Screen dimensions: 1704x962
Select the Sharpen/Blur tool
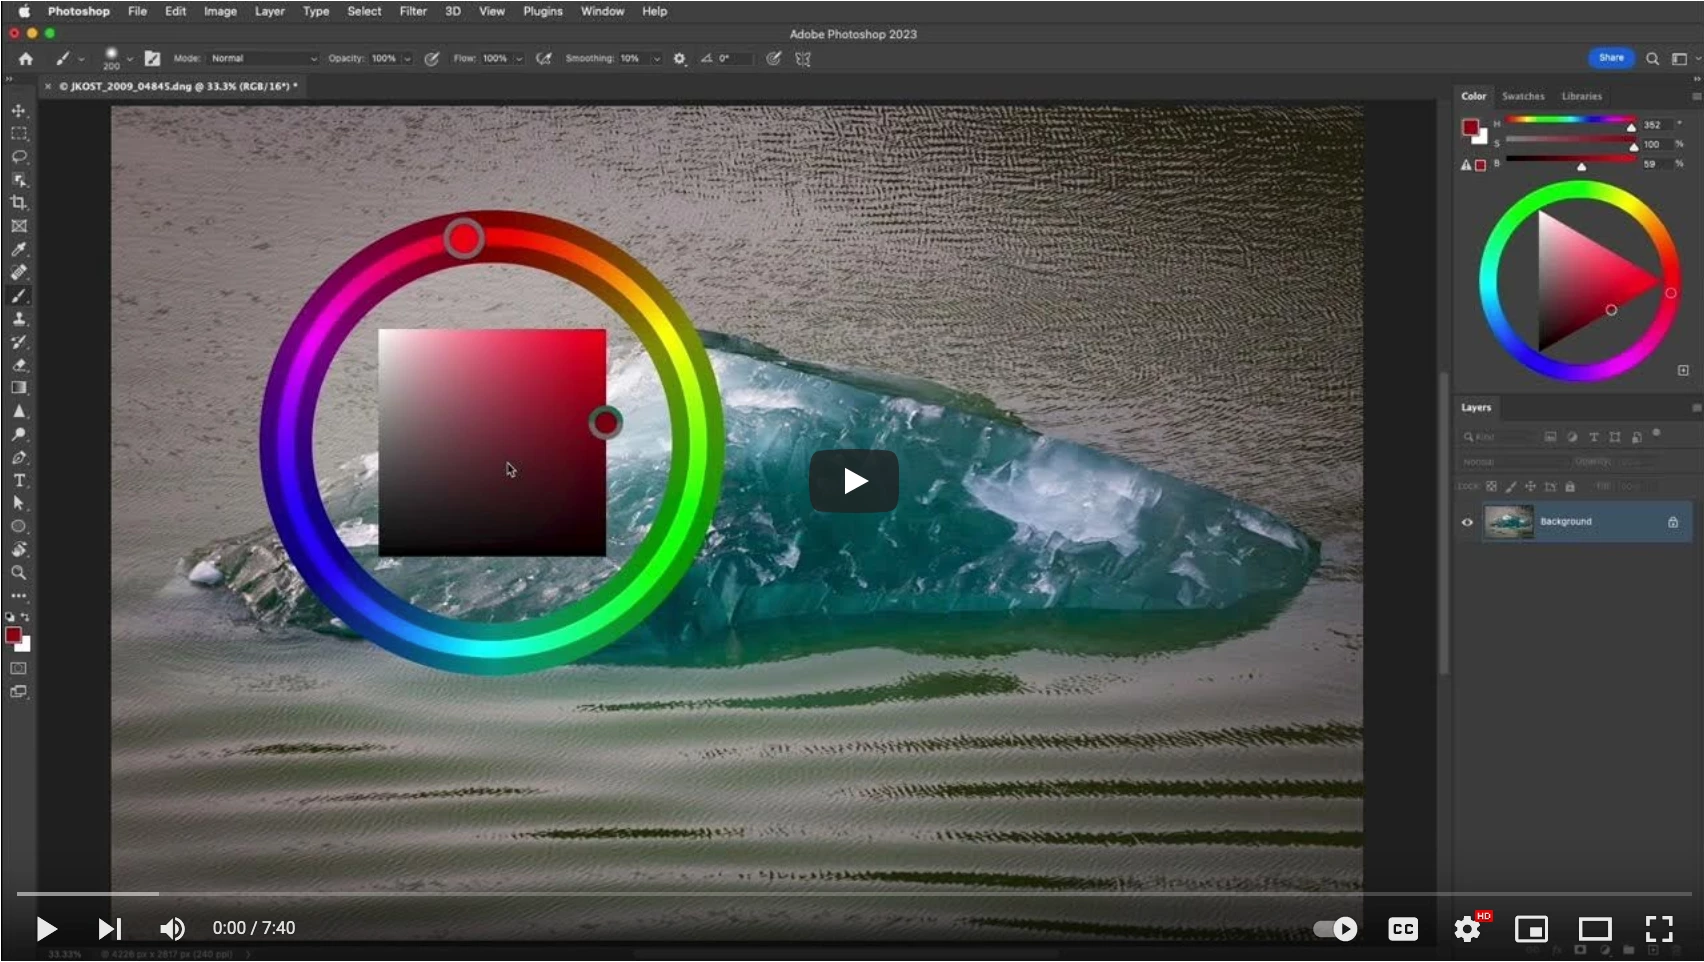pos(19,411)
